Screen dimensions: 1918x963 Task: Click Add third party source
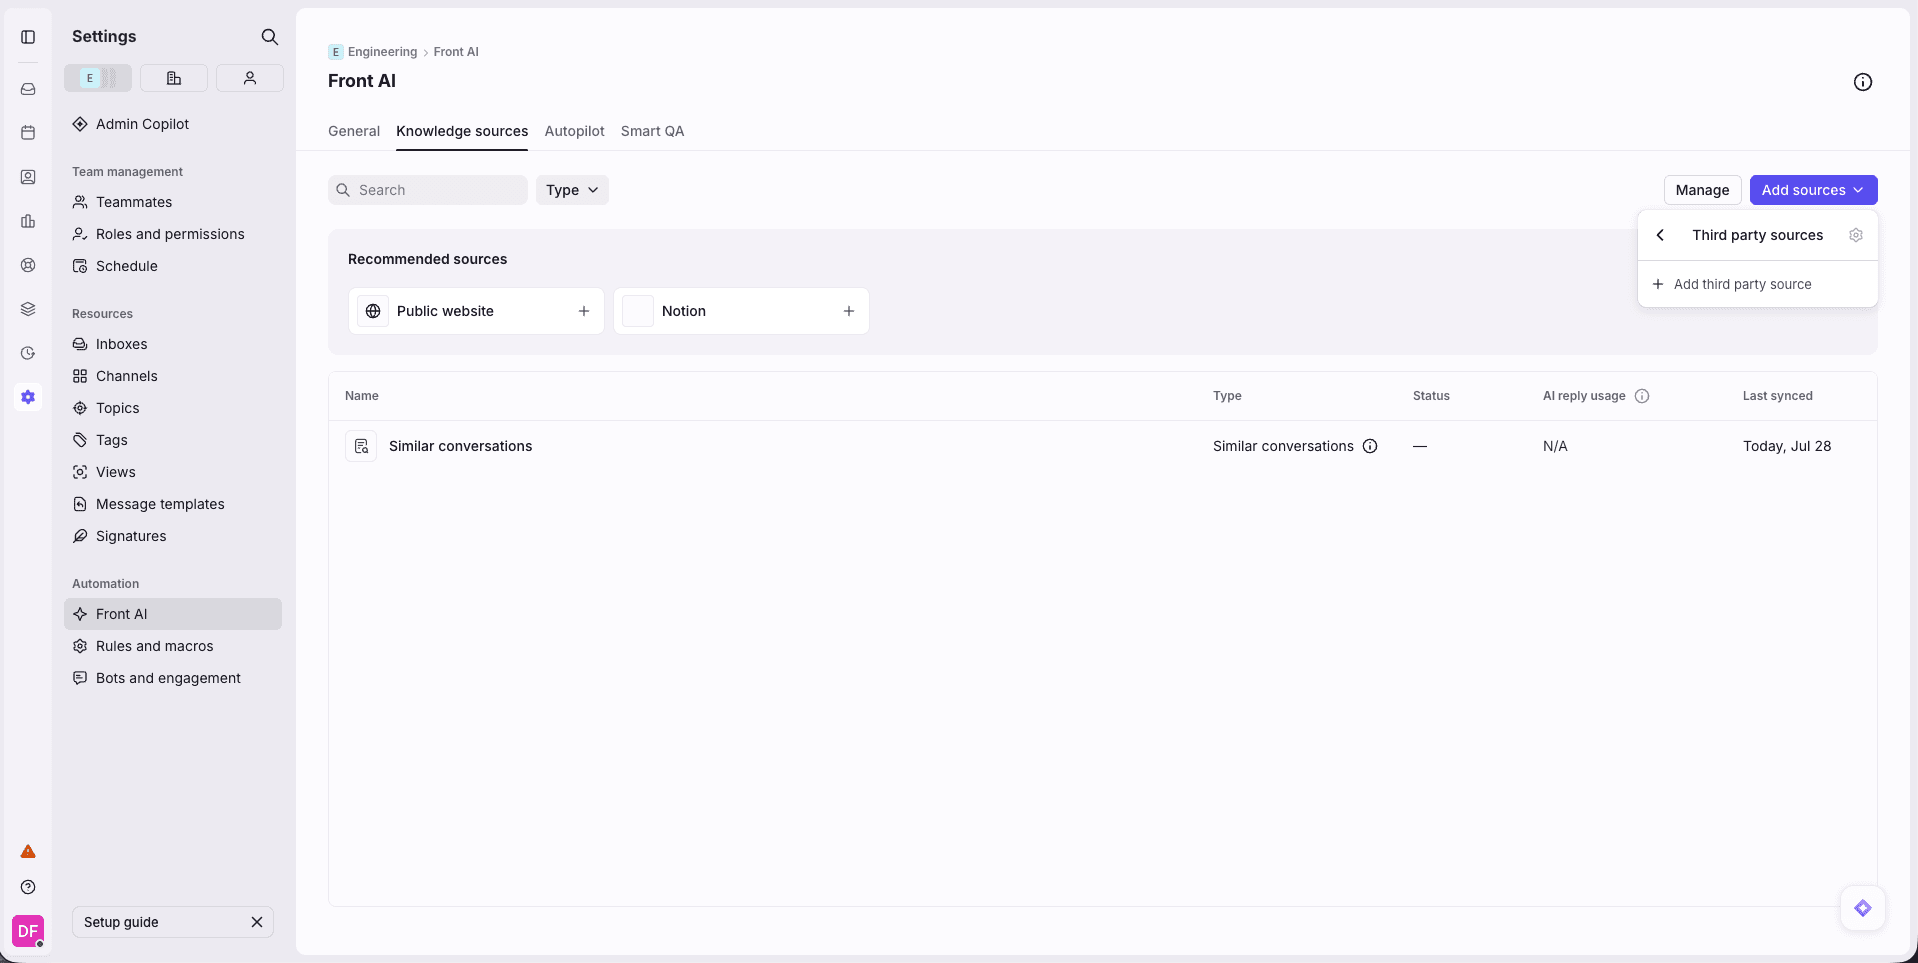(1757, 284)
